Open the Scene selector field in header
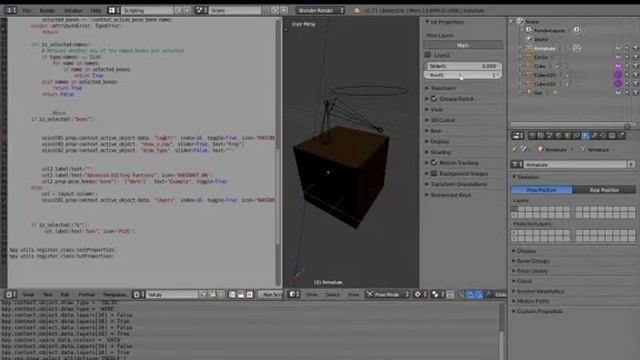Image resolution: width=640 pixels, height=360 pixels. tap(235, 10)
